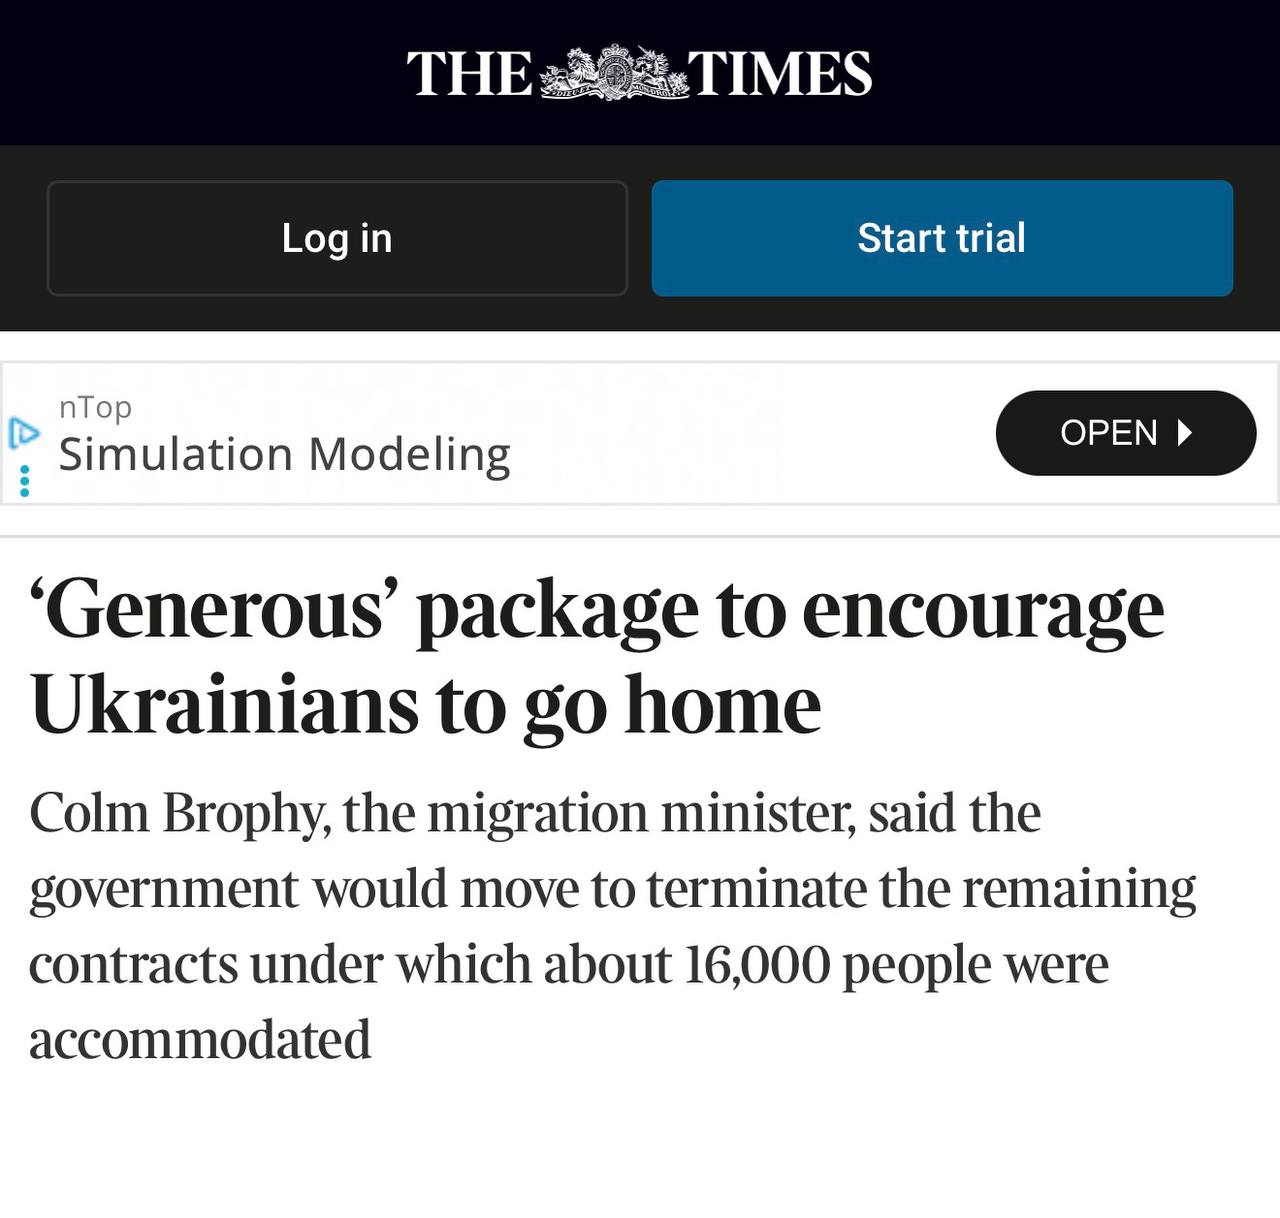
Task: Tap the OPEN ad button
Action: tap(1124, 433)
